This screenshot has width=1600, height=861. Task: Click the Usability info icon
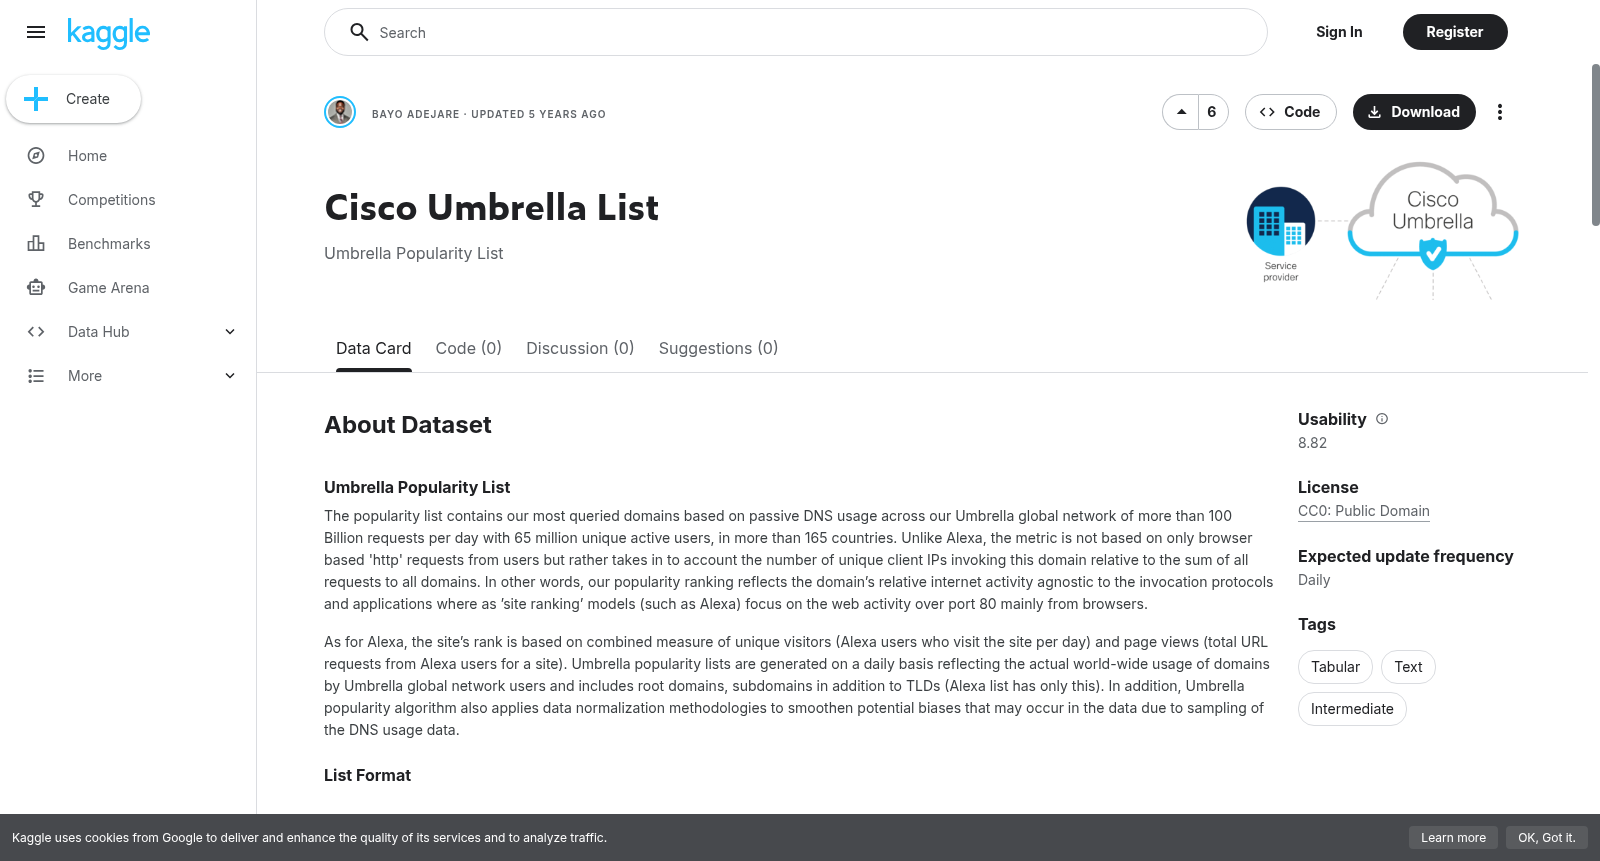tap(1382, 419)
